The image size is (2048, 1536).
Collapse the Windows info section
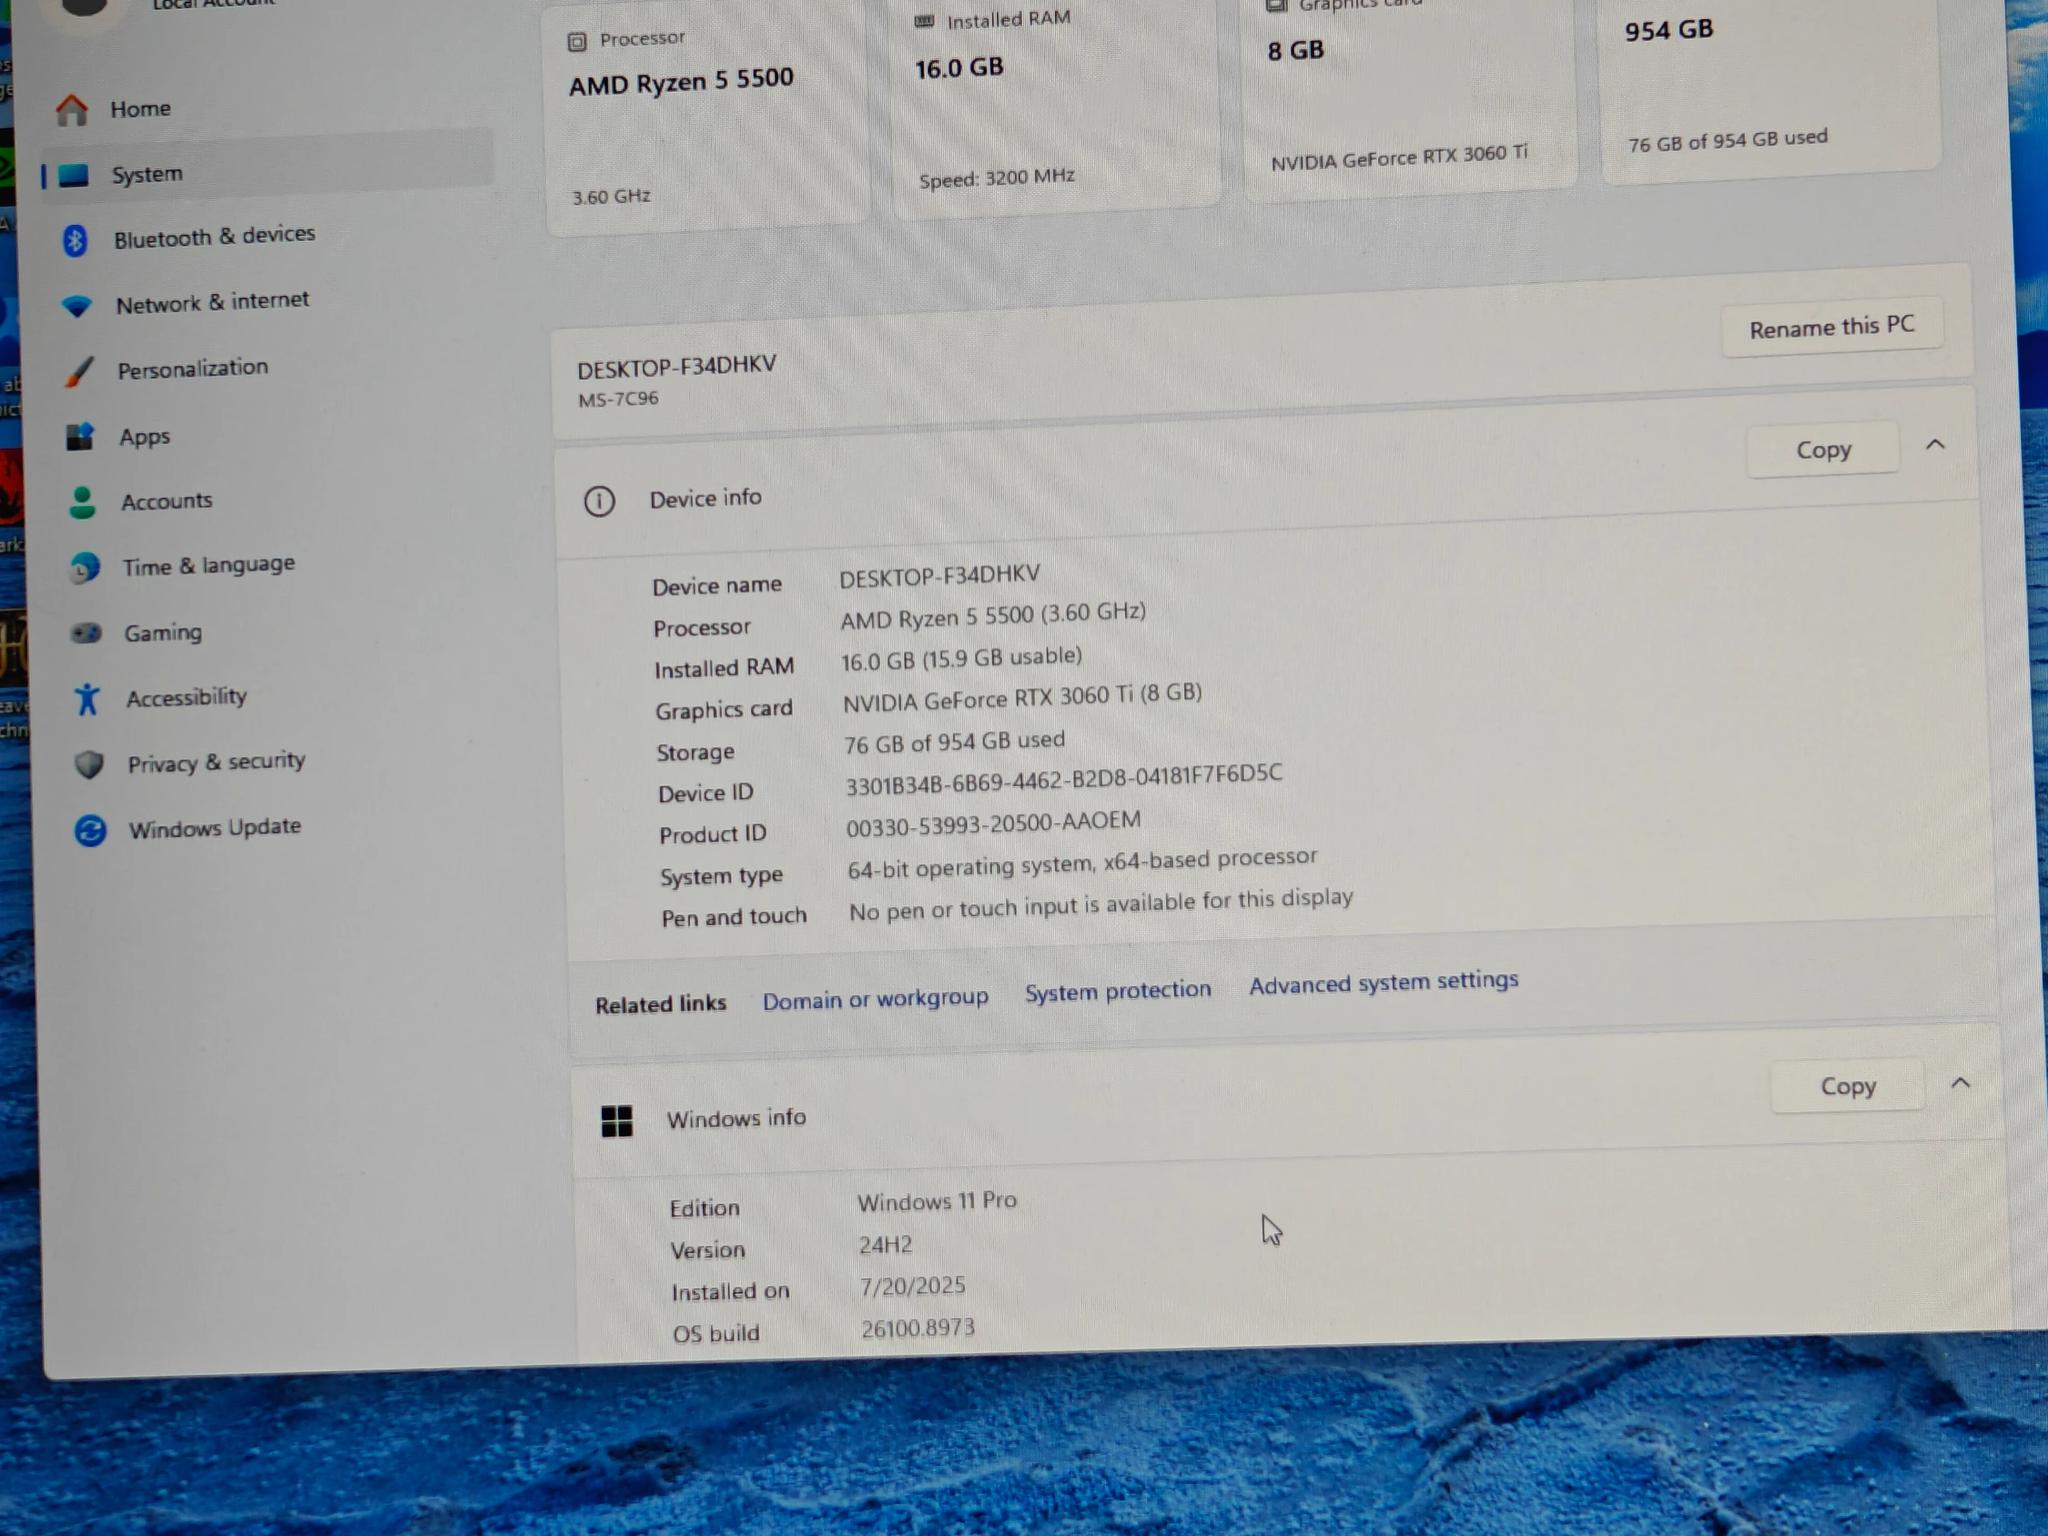(x=1960, y=1083)
